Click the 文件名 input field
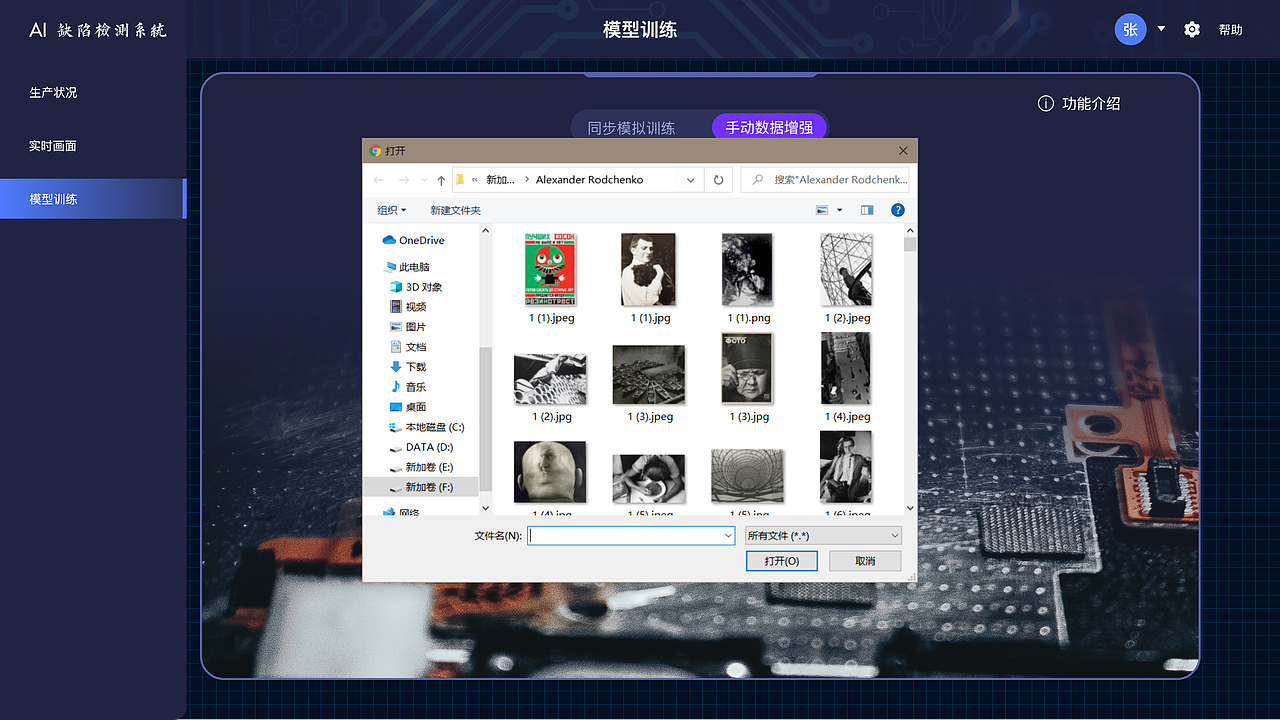The height and width of the screenshot is (720, 1280). click(x=631, y=535)
